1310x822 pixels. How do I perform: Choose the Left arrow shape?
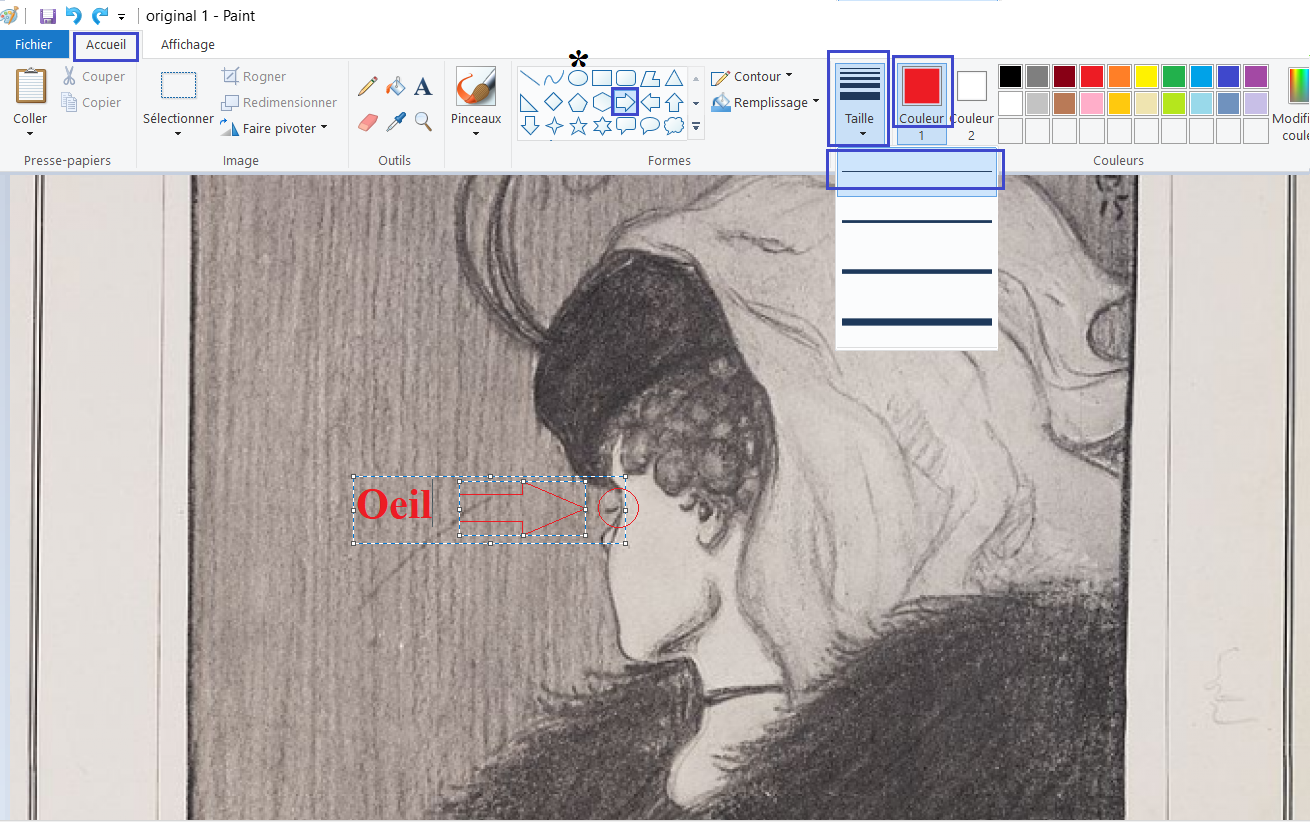[x=650, y=102]
